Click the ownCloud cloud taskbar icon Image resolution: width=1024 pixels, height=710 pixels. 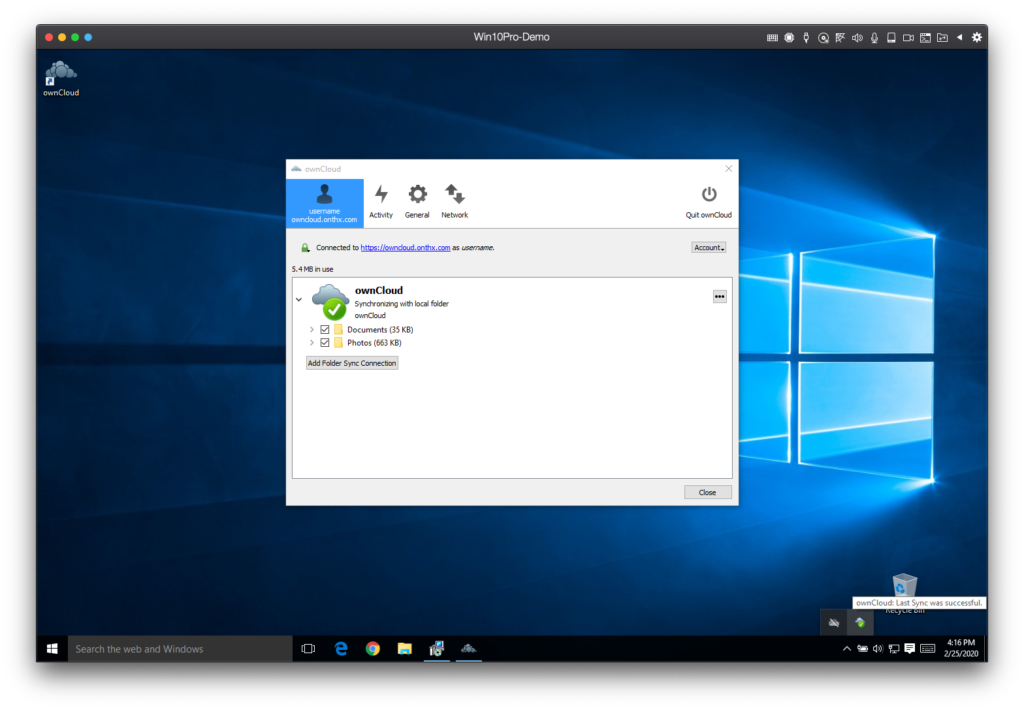click(x=469, y=649)
